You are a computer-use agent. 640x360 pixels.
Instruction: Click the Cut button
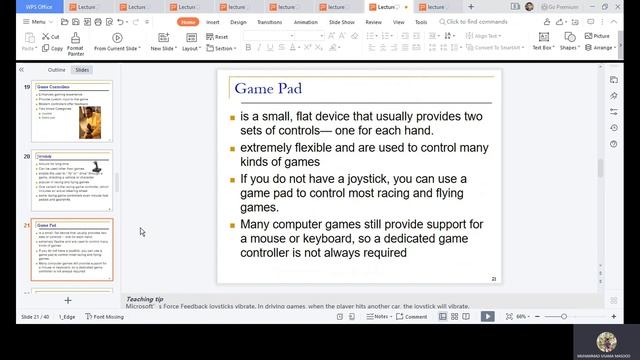pos(51,37)
